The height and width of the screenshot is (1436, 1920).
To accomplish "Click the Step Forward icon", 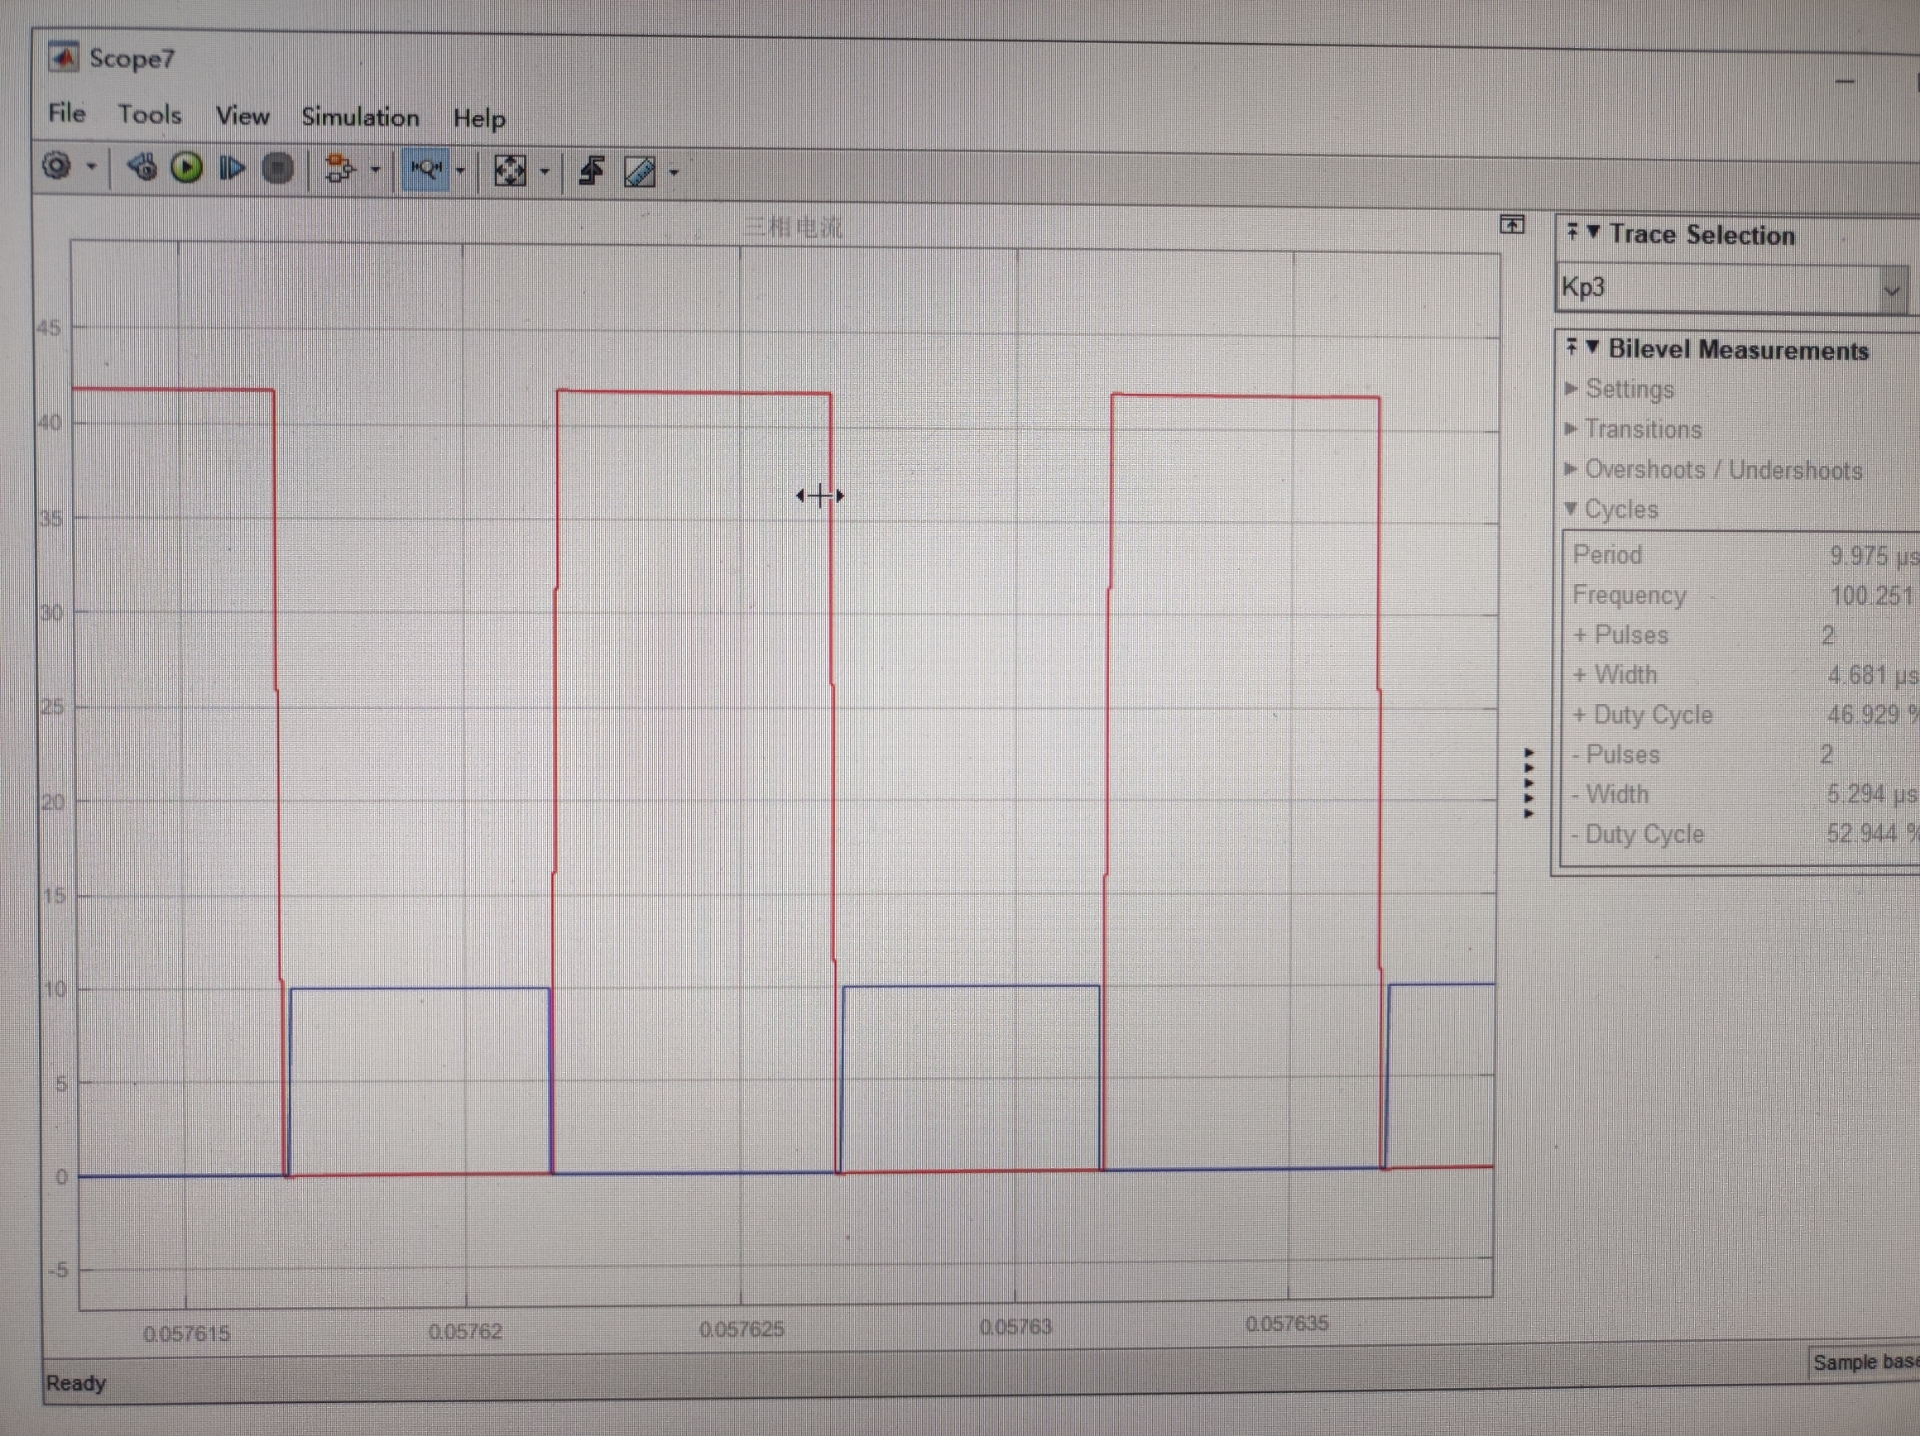I will [x=232, y=169].
